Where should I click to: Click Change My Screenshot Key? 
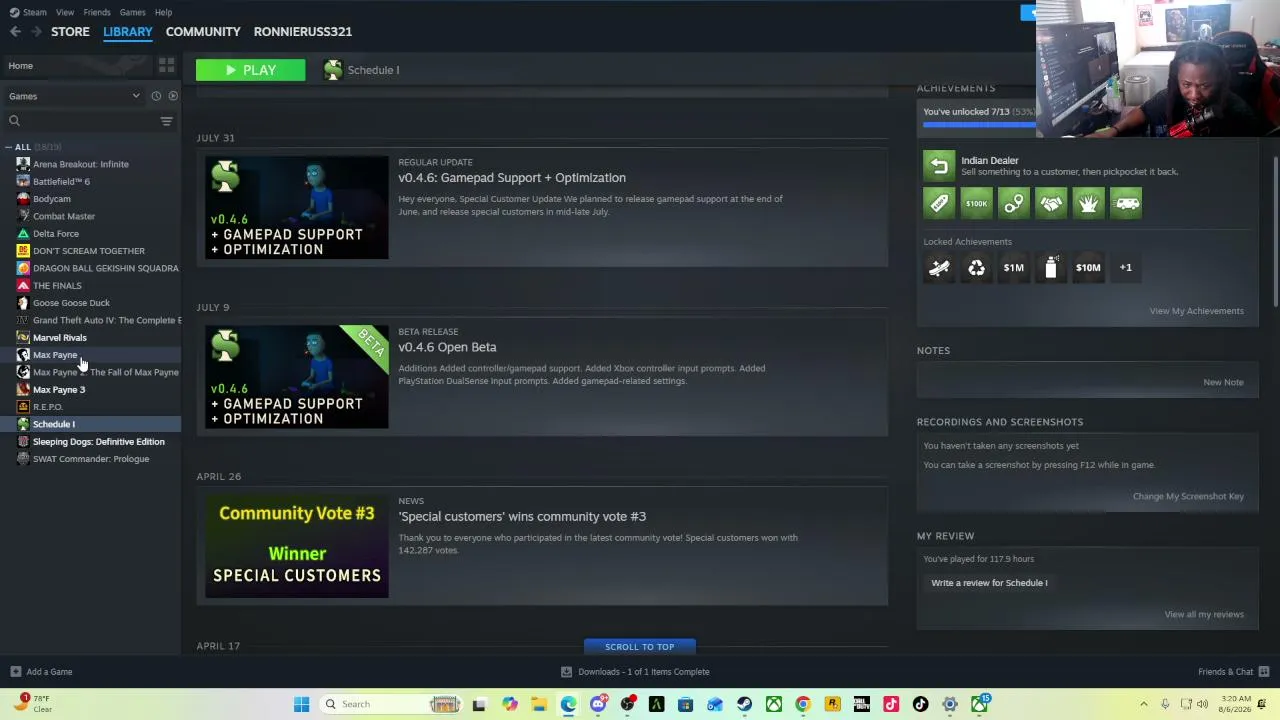coord(1188,496)
